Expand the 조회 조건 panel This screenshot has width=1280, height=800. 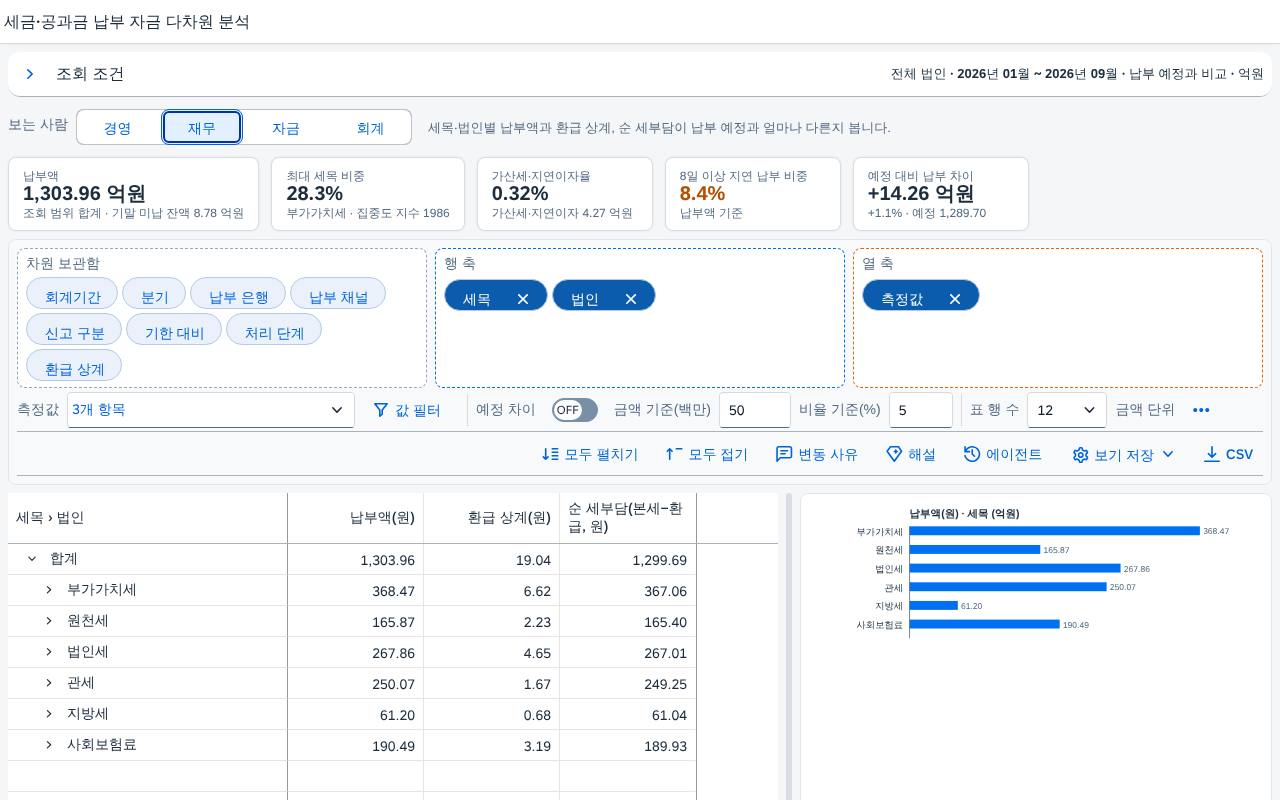coord(30,74)
